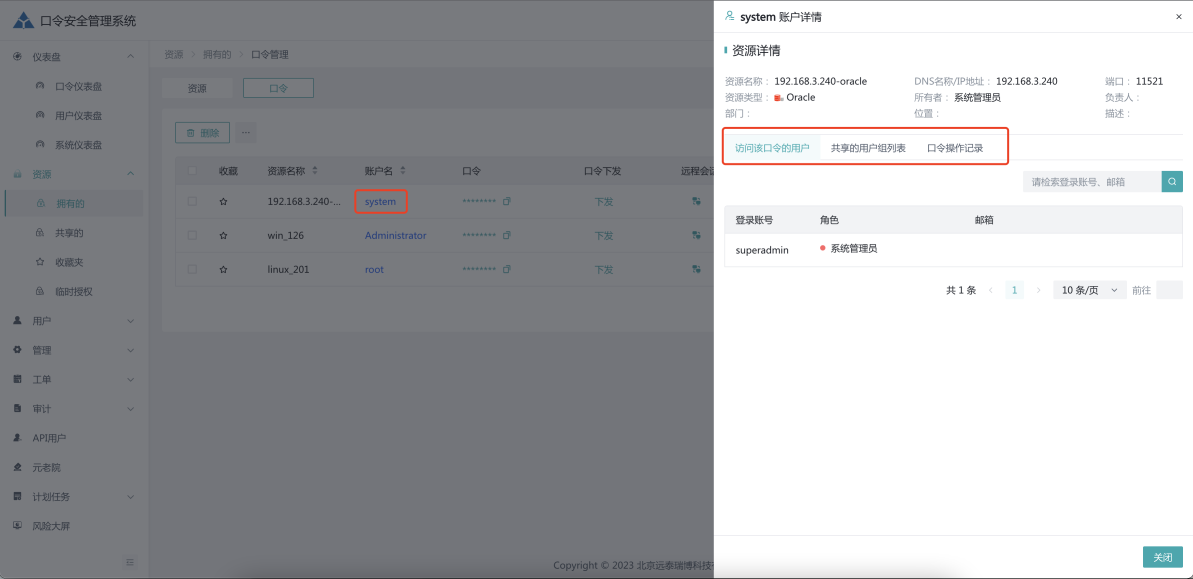Open the 口令操作记录 tab
Image resolution: width=1193 pixels, height=579 pixels.
pos(955,148)
